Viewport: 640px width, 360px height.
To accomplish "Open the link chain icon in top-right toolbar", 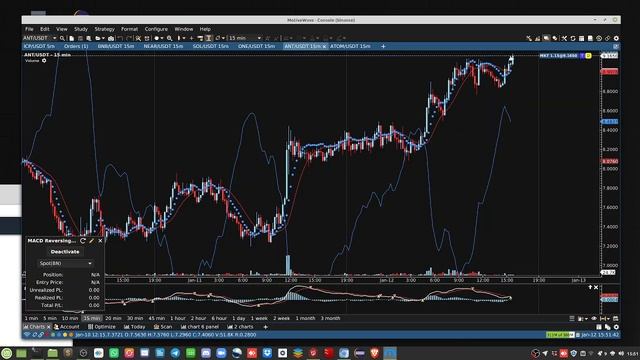I will [x=607, y=38].
